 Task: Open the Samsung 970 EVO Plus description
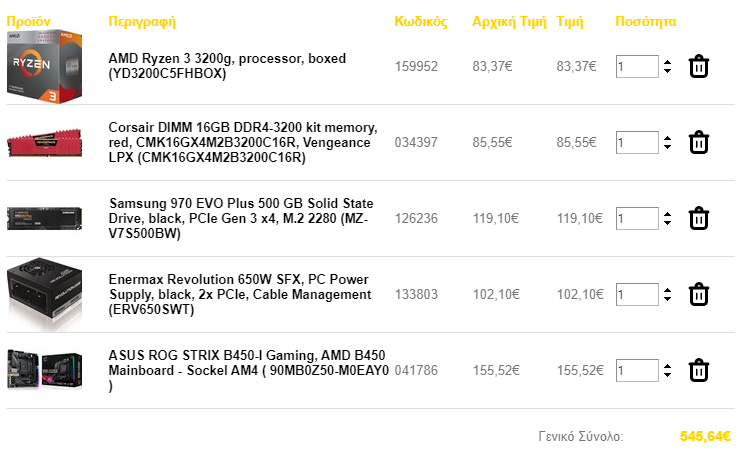coord(241,218)
